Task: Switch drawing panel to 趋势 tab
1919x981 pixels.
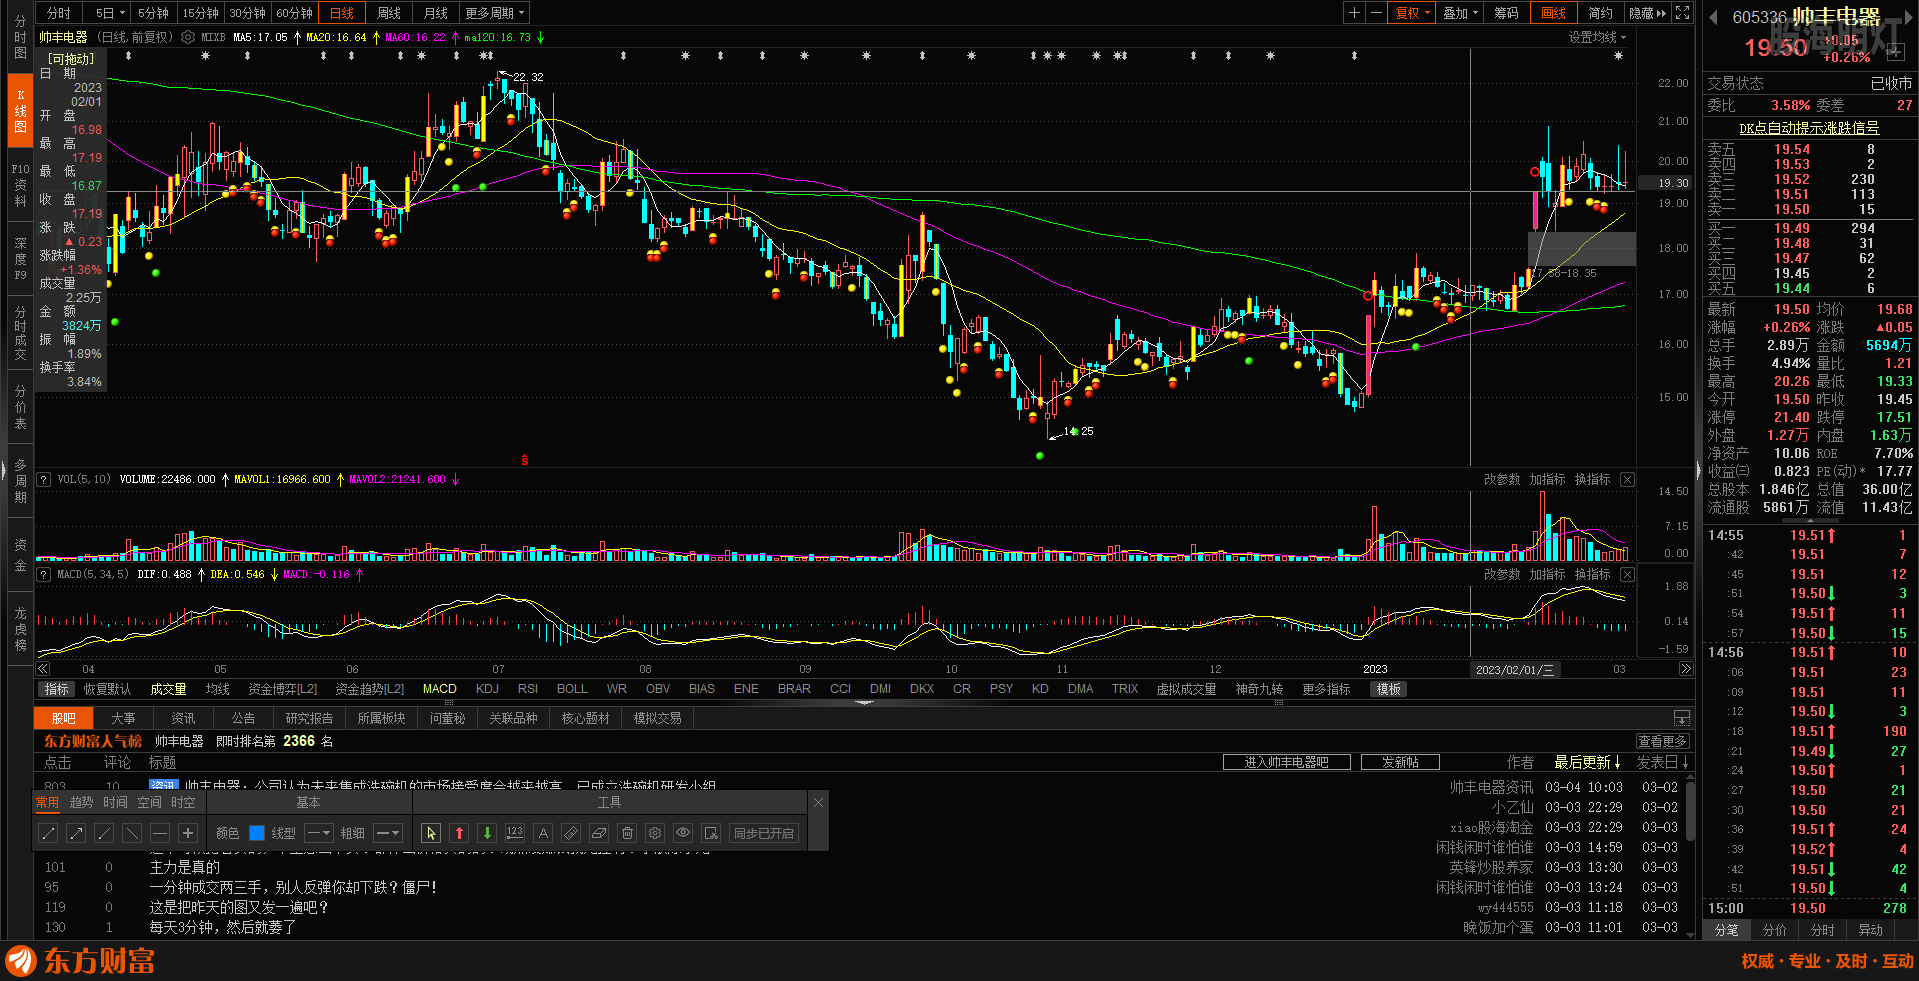Action: pyautogui.click(x=81, y=802)
